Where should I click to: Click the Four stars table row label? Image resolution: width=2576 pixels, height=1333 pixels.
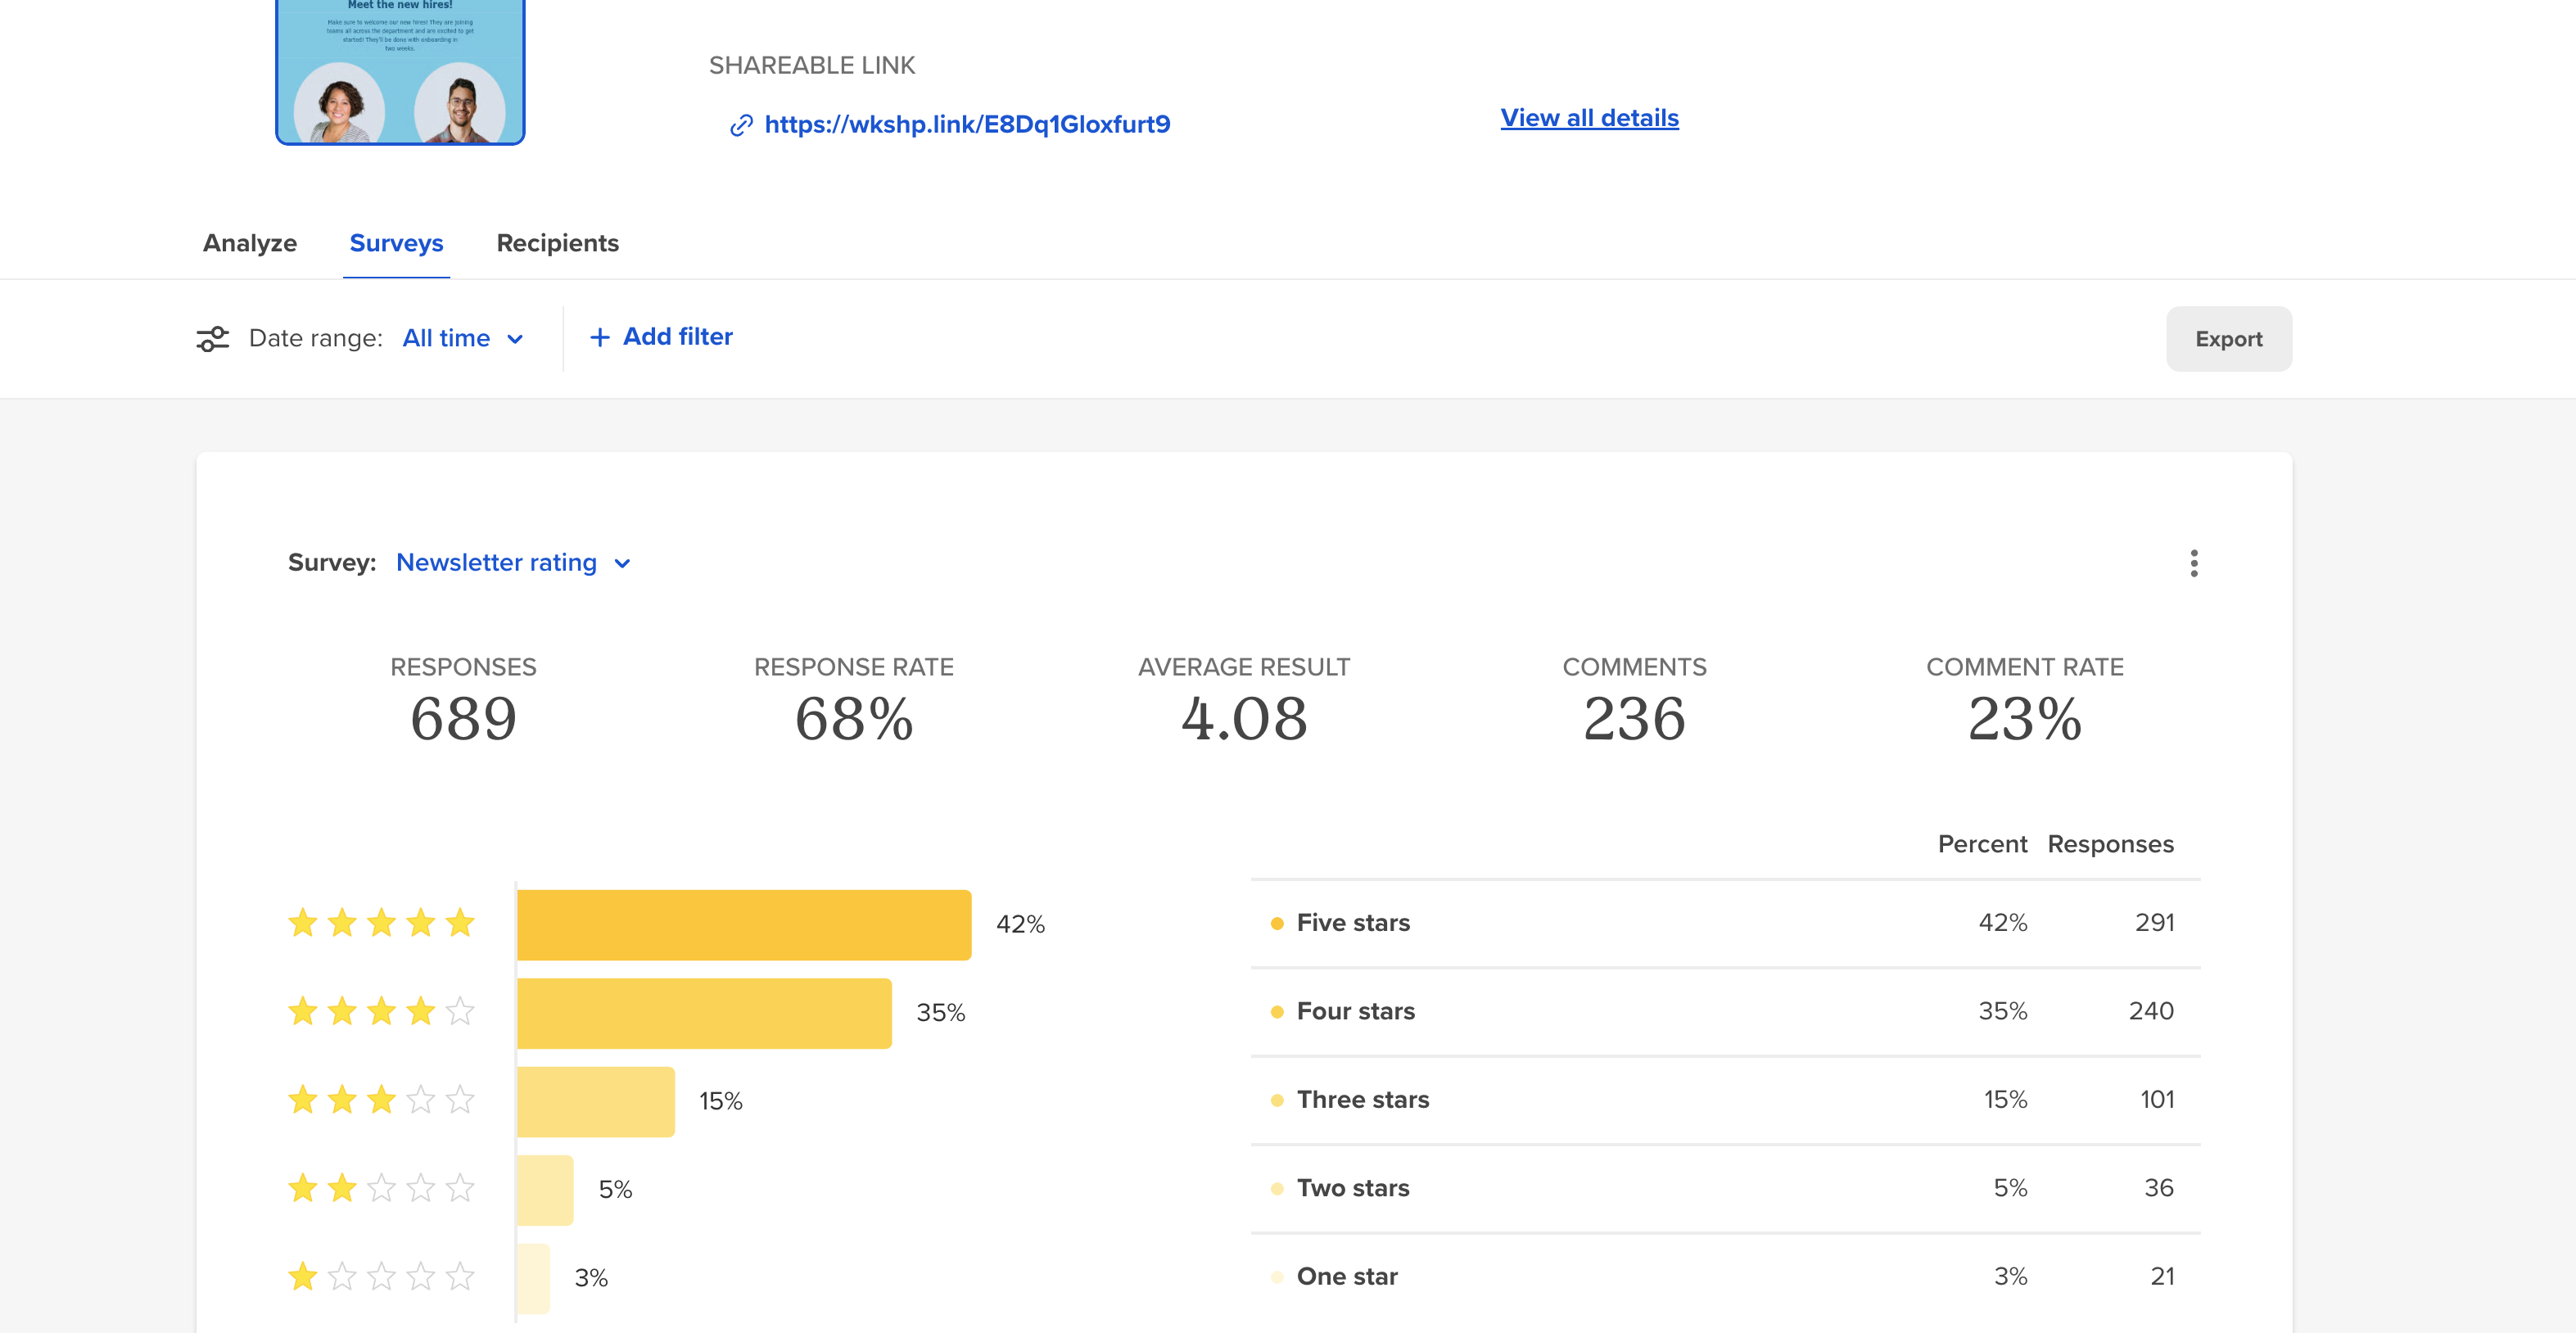(1356, 1011)
